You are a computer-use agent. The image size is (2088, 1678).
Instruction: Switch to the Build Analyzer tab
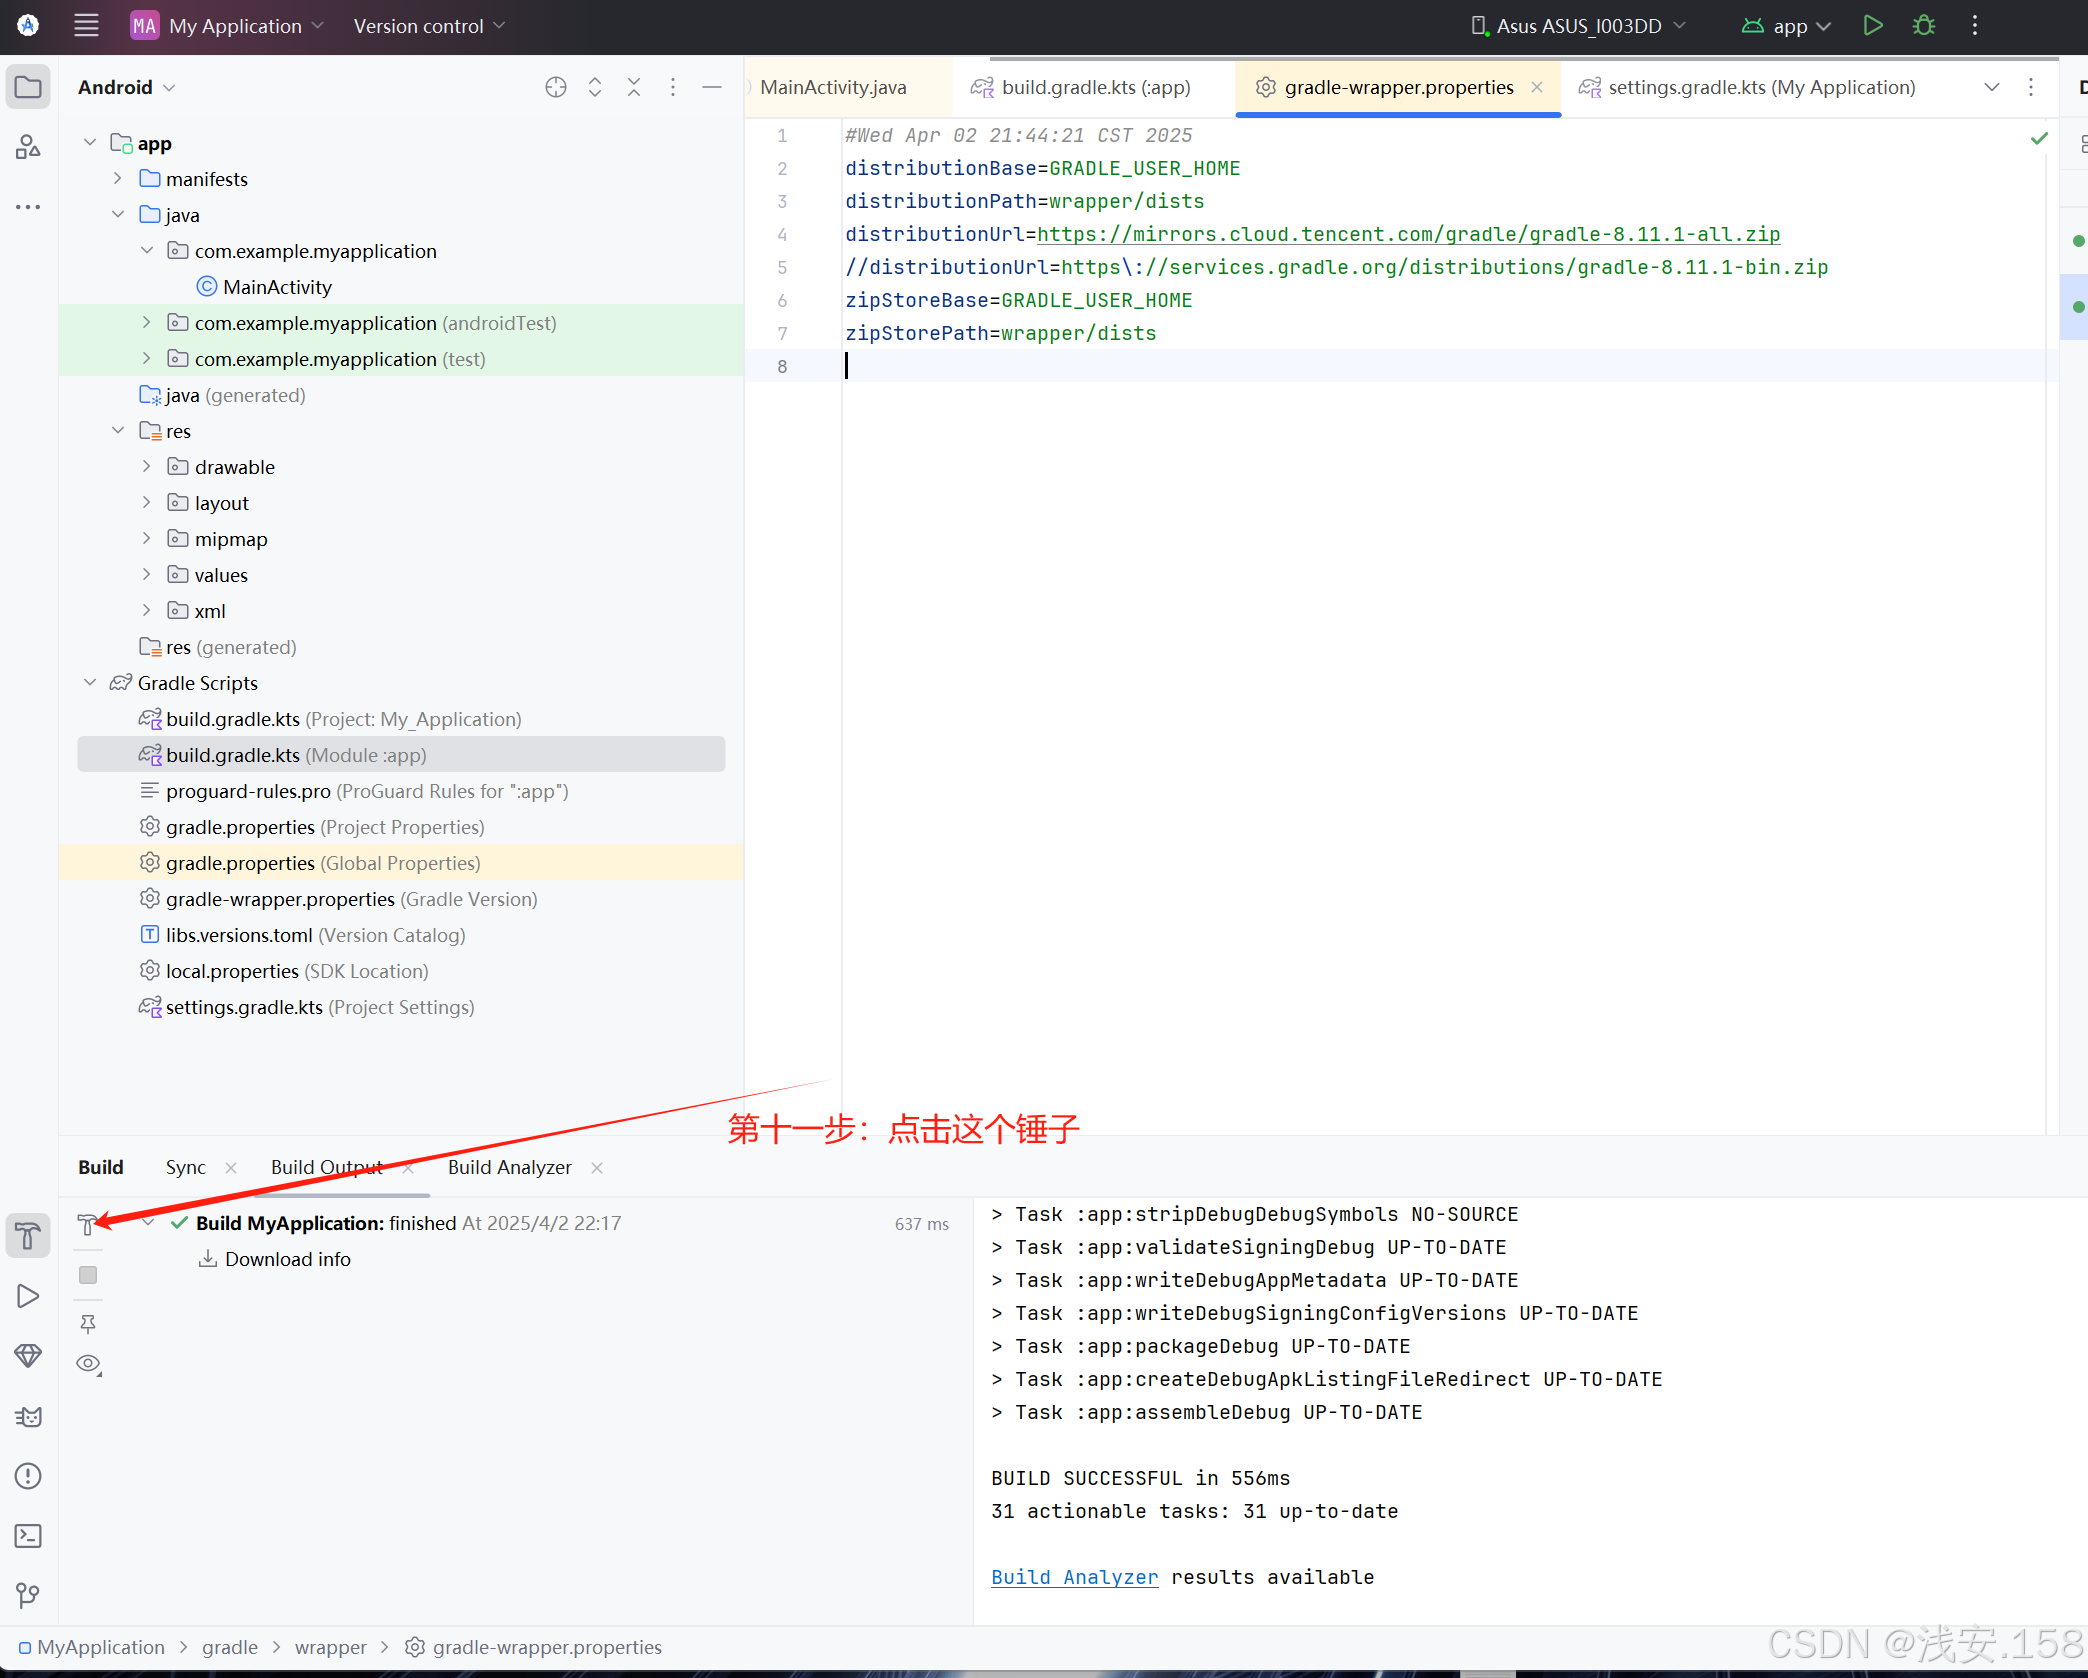point(509,1167)
